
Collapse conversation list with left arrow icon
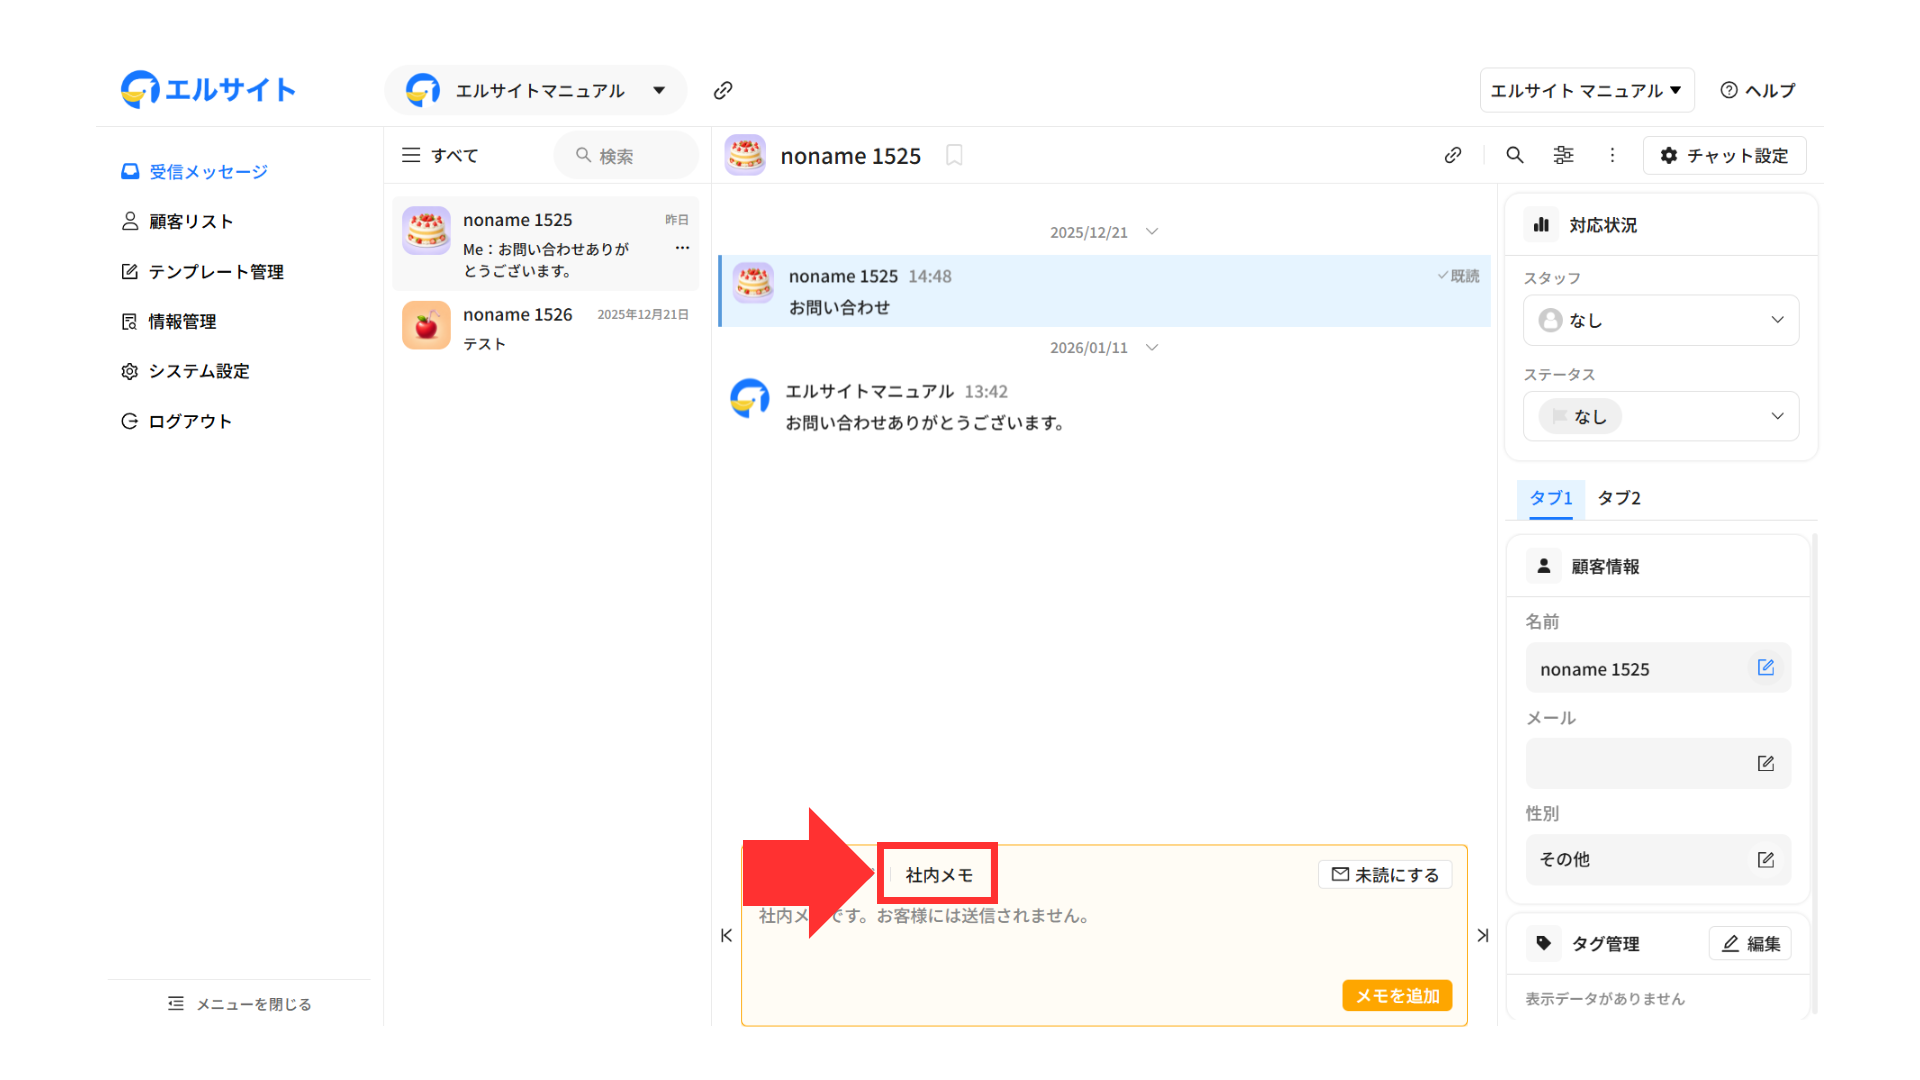pyautogui.click(x=727, y=936)
